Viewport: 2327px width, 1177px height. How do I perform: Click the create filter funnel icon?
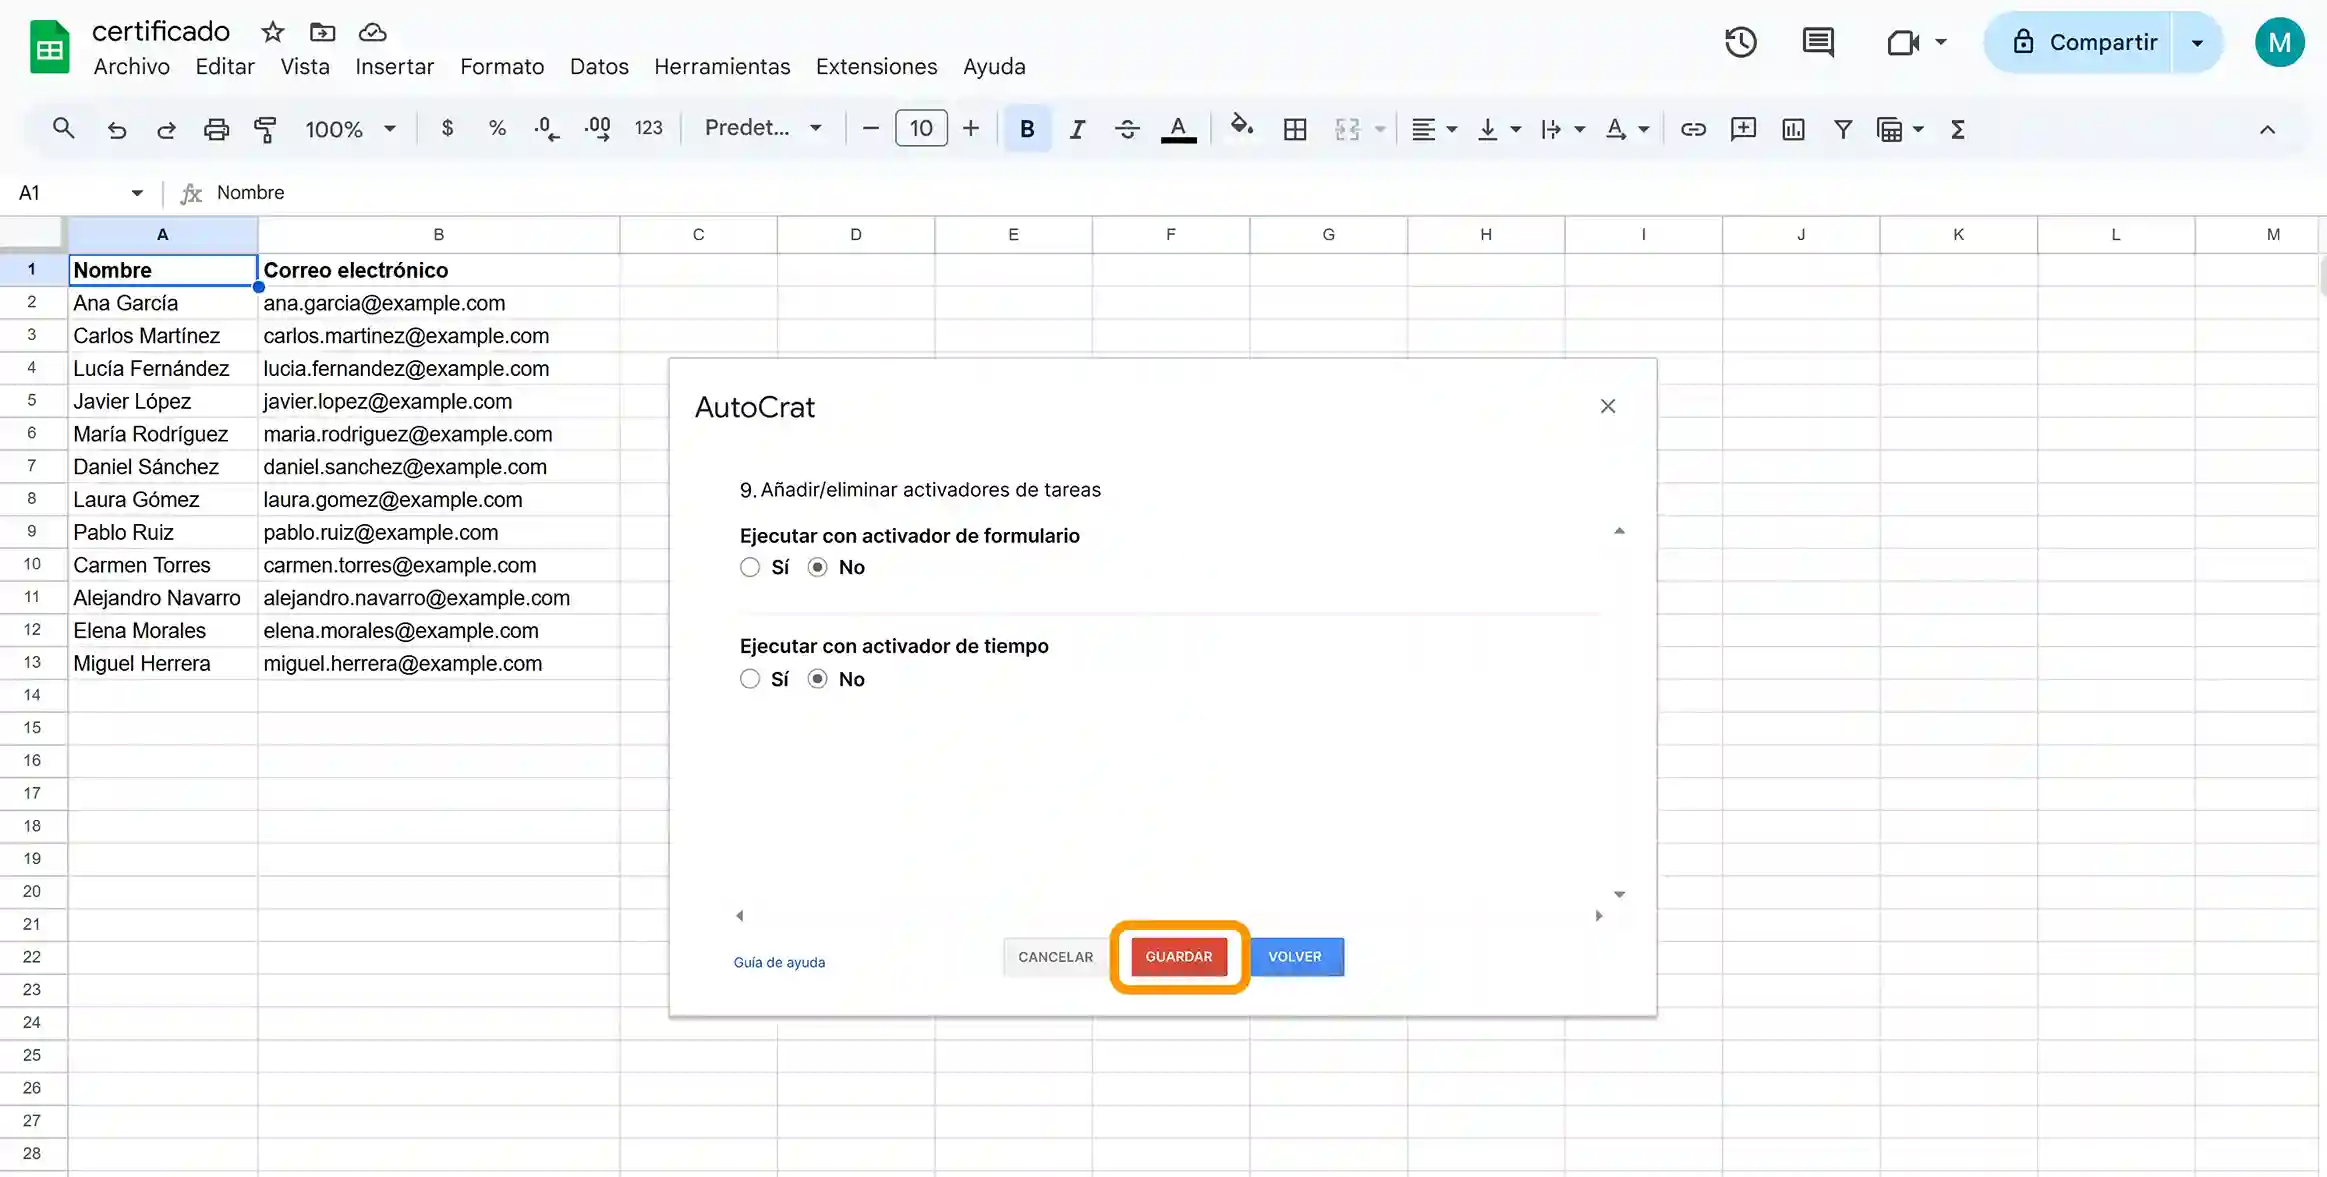(x=1842, y=129)
